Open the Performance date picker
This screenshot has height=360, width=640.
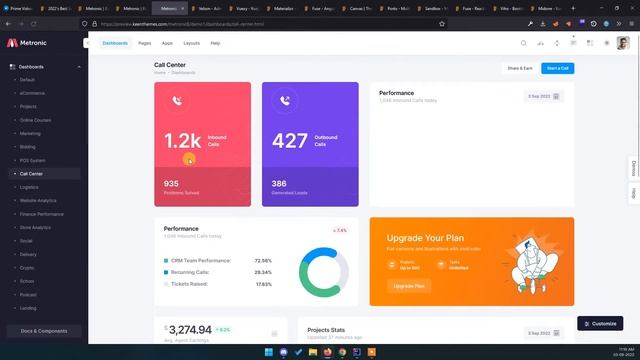(x=544, y=96)
